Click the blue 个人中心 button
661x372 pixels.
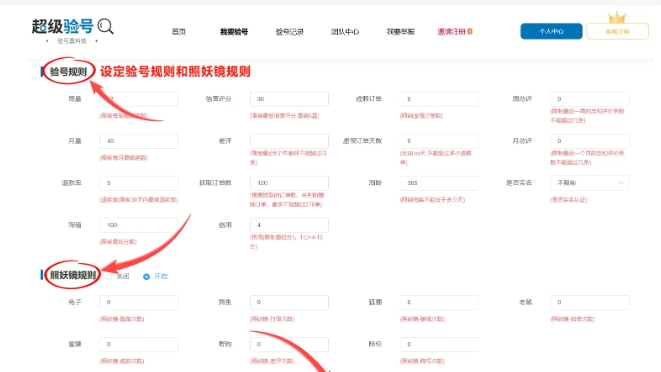coord(551,31)
